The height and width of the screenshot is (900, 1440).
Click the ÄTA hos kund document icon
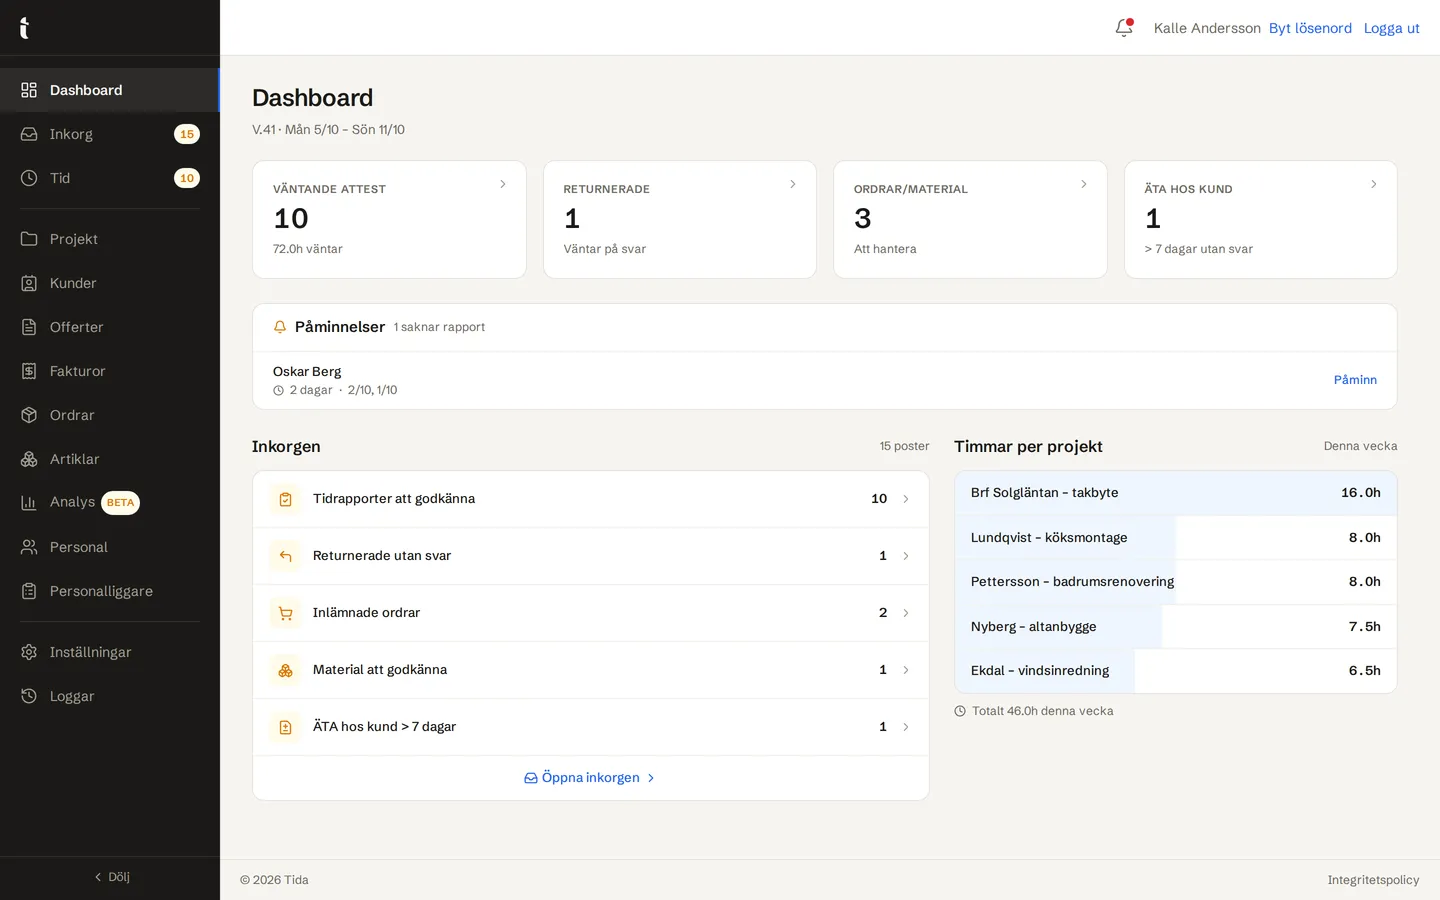click(286, 727)
